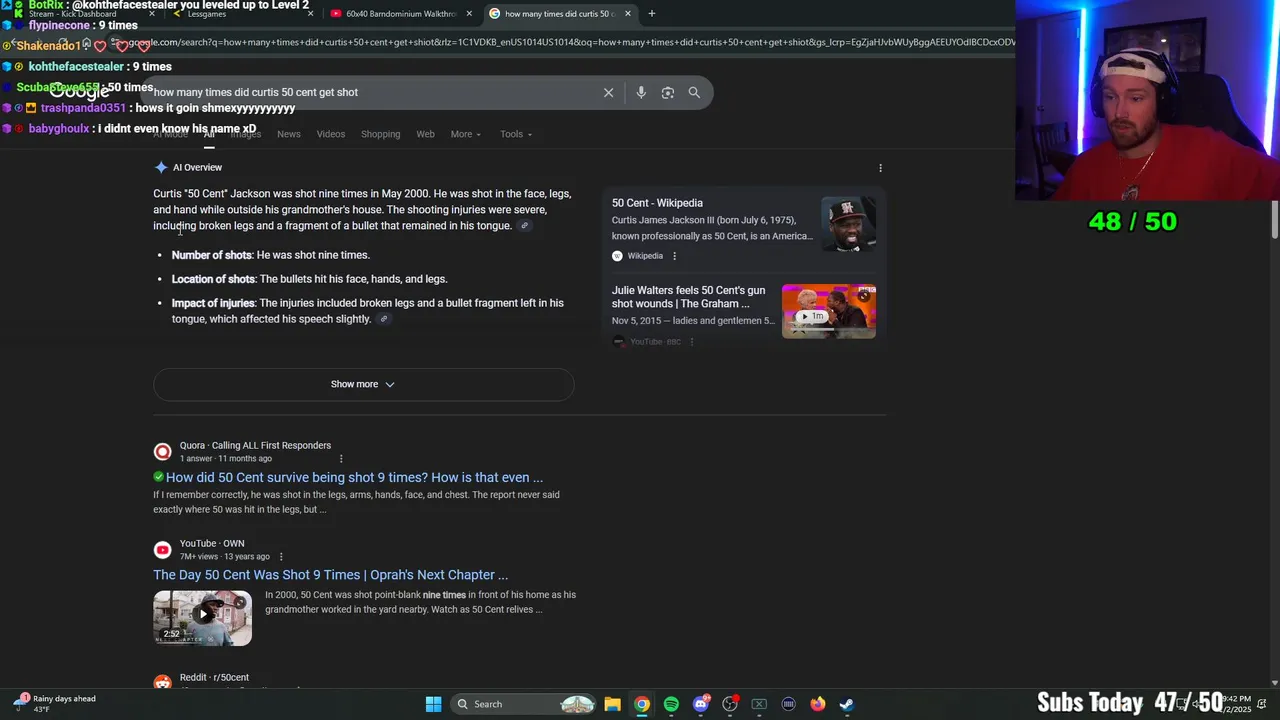Open 'The Day 50 Cent Was Shot 9 Times' link

[x=330, y=575]
